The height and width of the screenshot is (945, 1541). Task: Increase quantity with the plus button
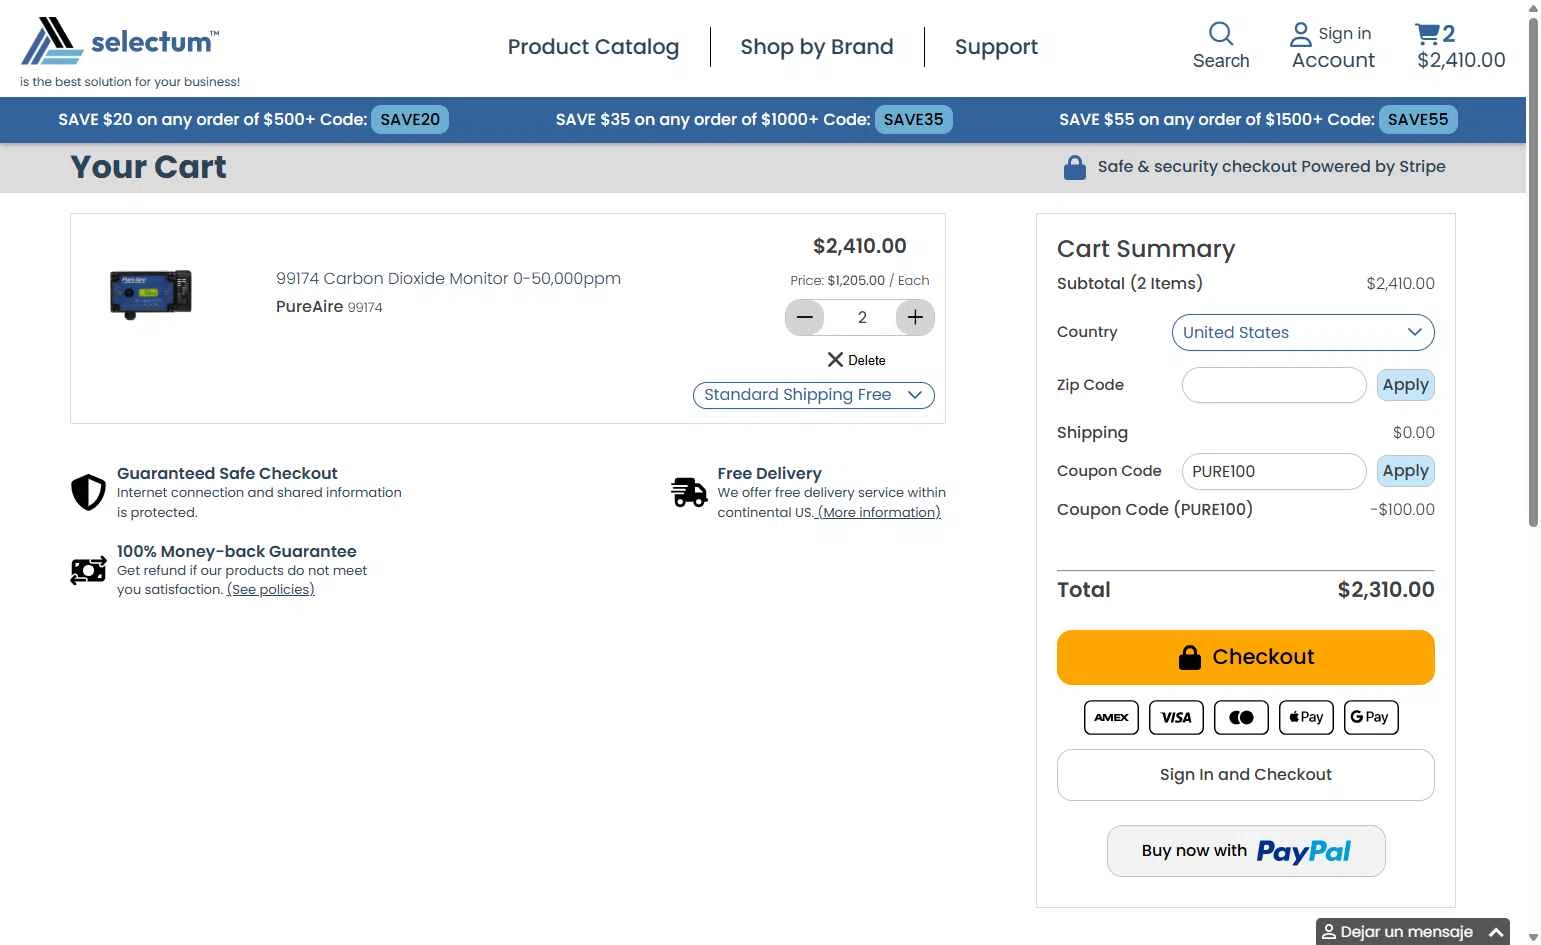click(915, 317)
